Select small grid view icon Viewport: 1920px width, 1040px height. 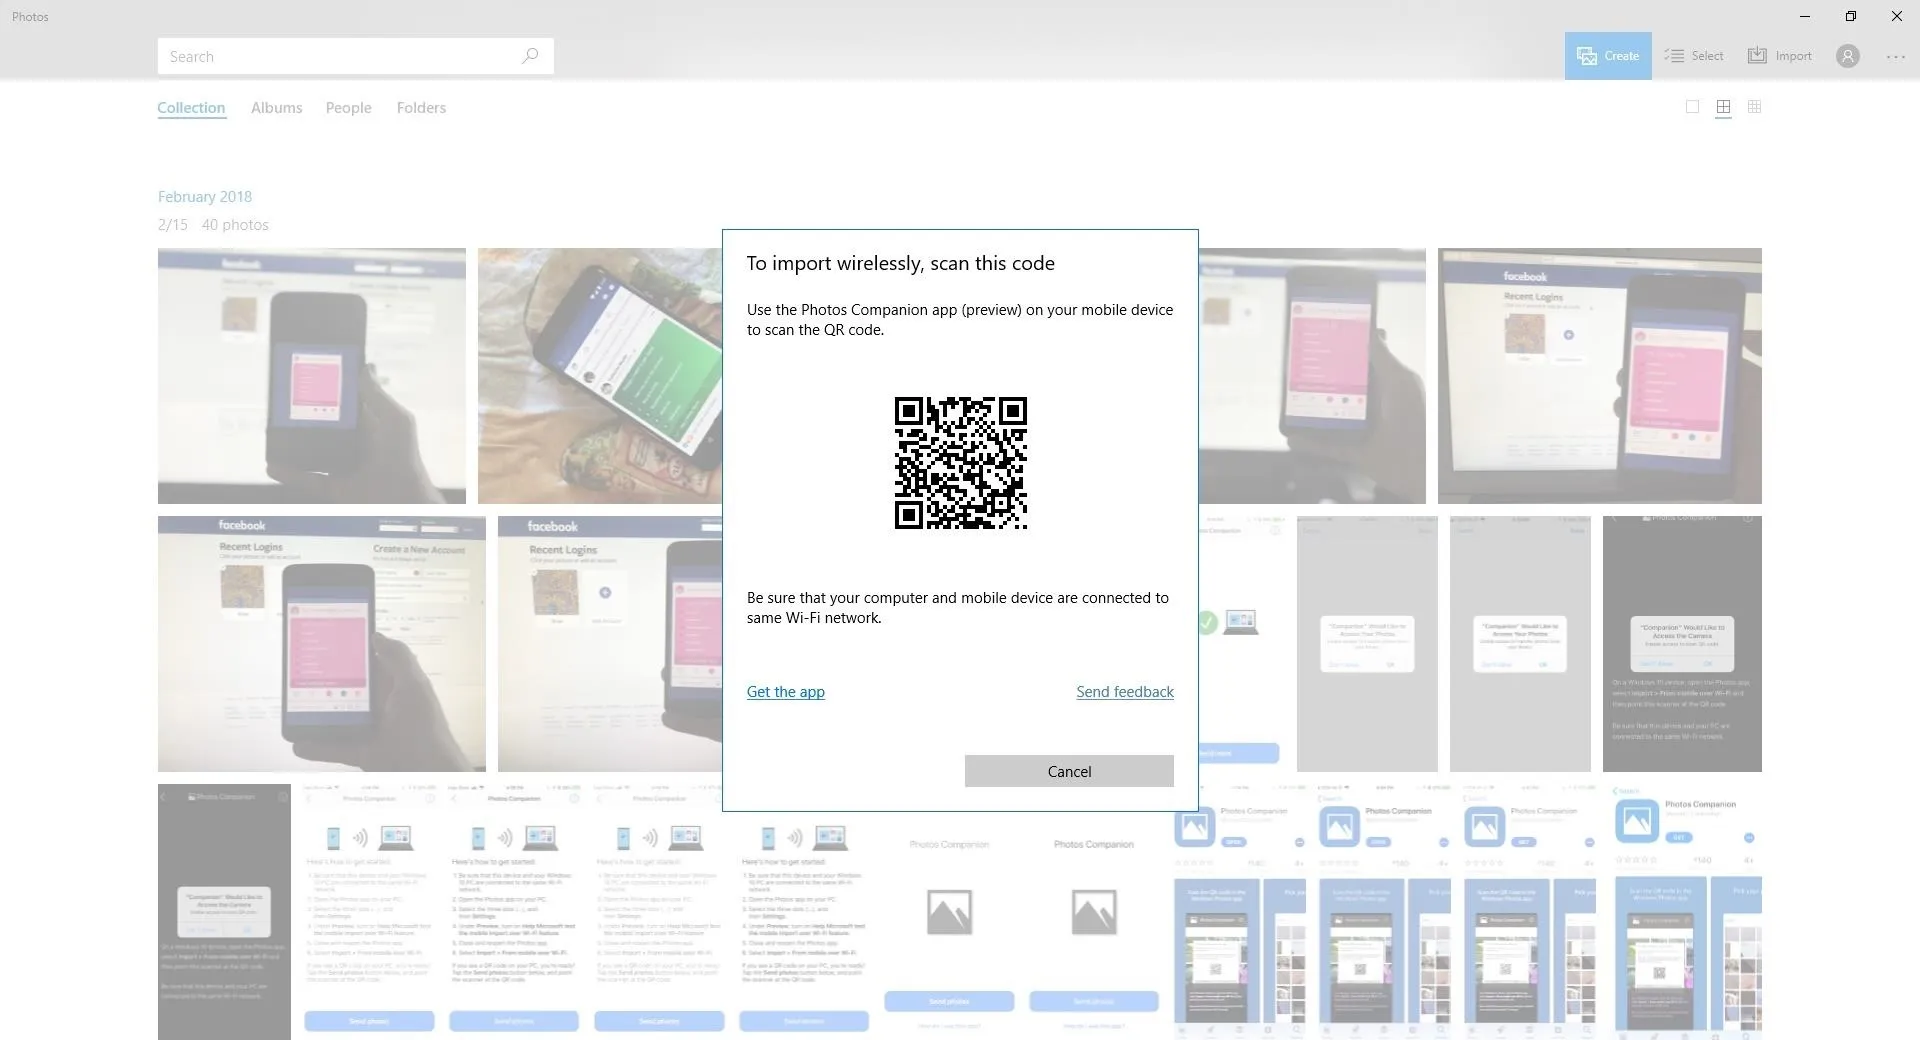point(1754,107)
